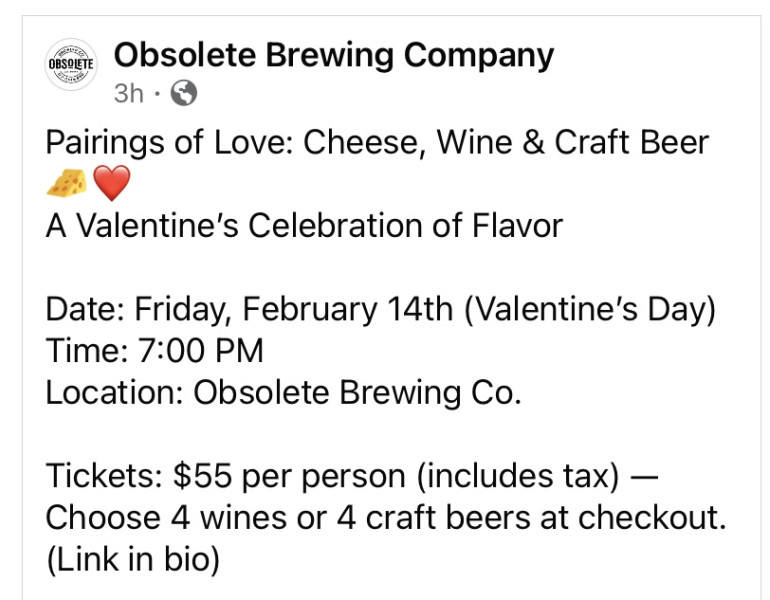The height and width of the screenshot is (600, 770).
Task: Click the words "Craft Beer" in headline
Action: 632,143
